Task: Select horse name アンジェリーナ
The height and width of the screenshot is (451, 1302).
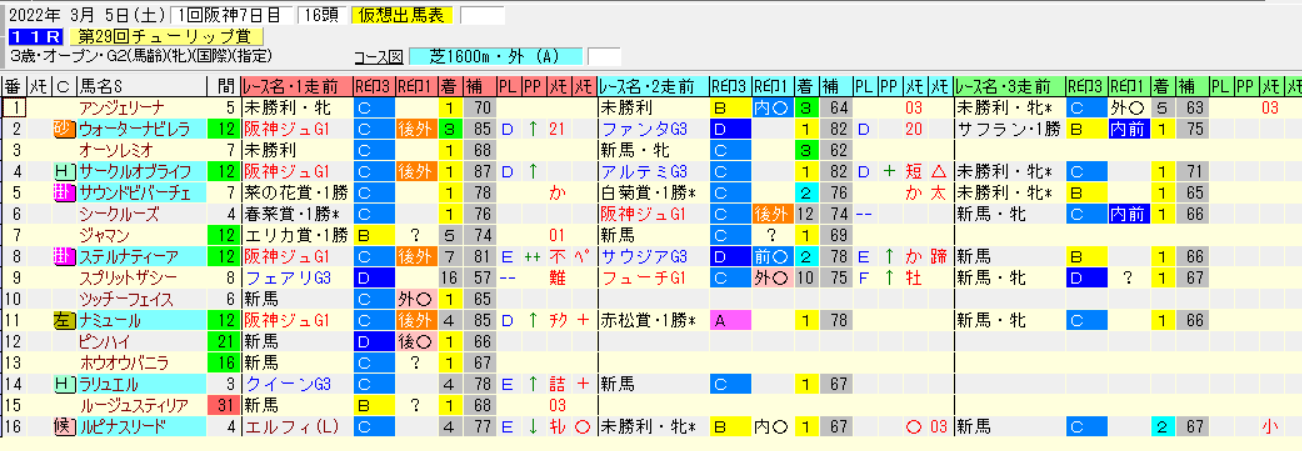Action: tap(123, 107)
